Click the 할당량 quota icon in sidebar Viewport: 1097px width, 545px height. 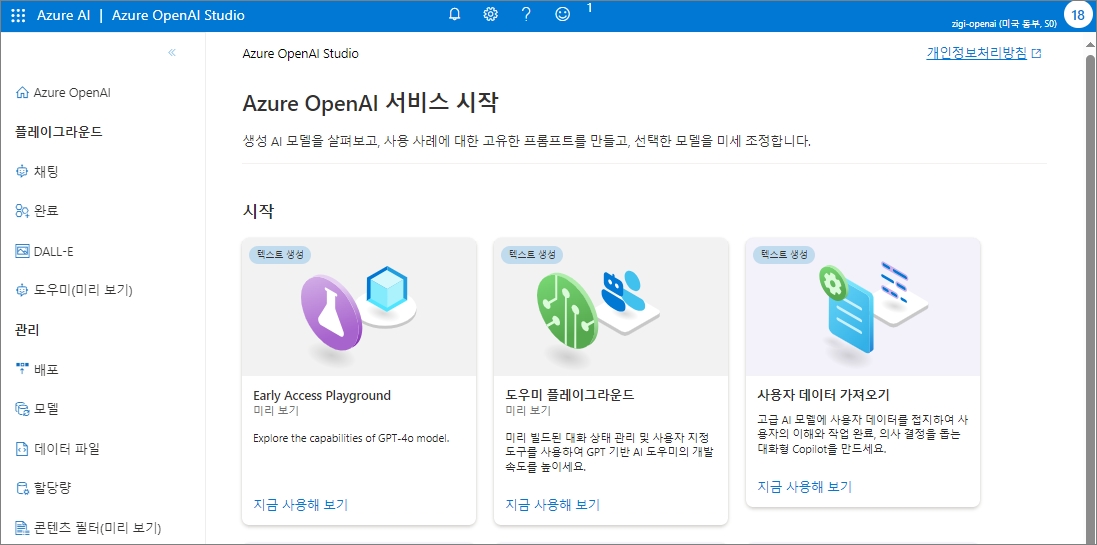coord(22,488)
